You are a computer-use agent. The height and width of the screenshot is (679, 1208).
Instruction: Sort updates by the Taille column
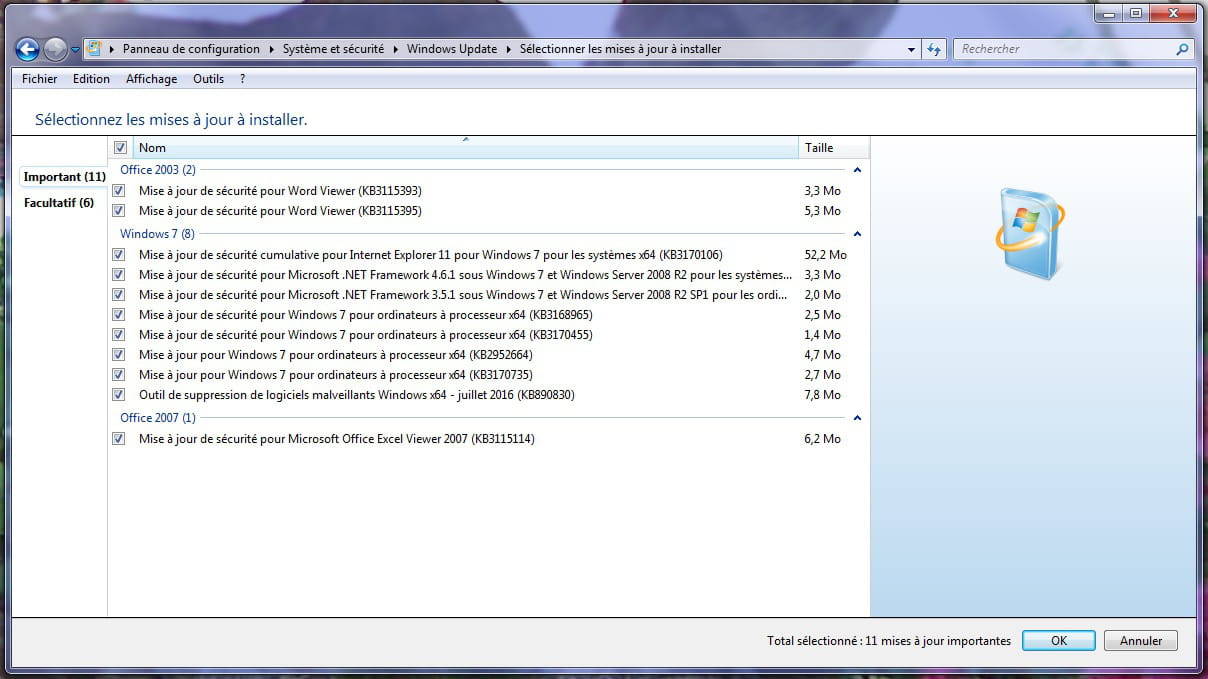point(834,148)
